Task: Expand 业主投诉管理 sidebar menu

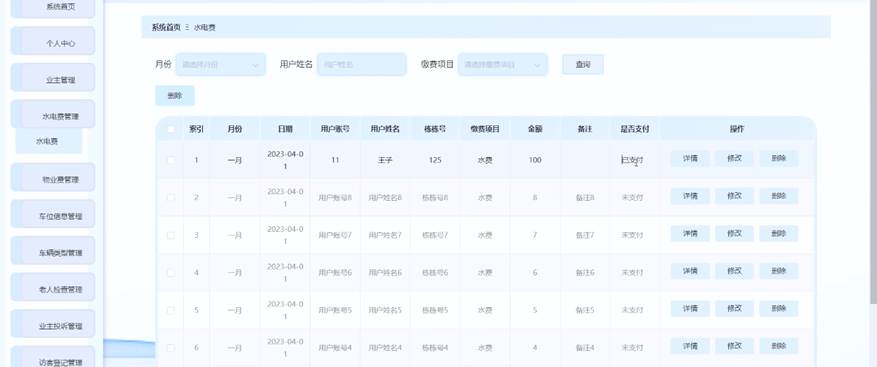Action: 53,324
